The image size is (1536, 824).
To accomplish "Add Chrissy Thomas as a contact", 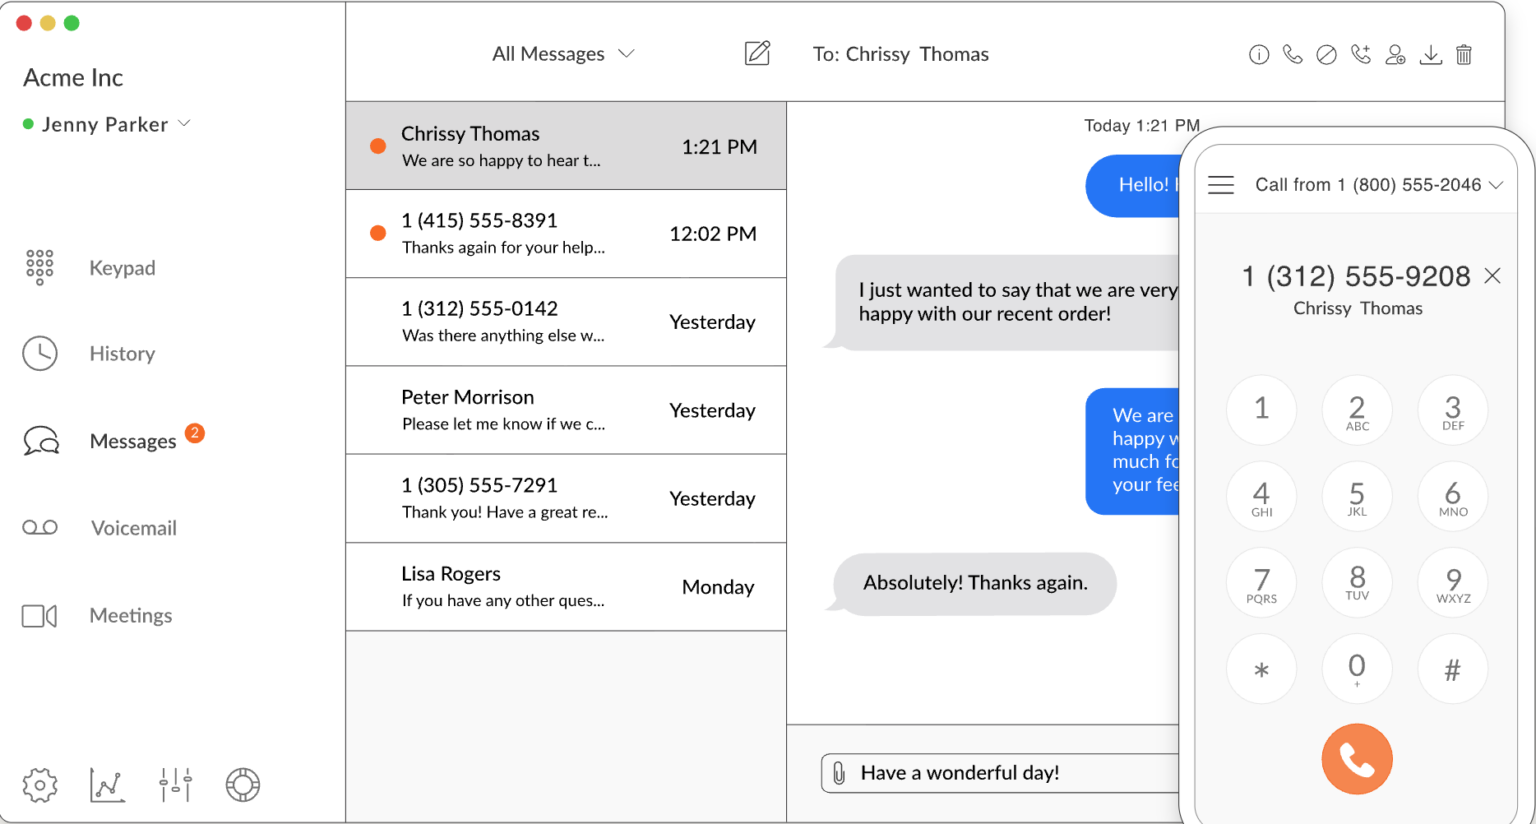I will tap(1395, 54).
